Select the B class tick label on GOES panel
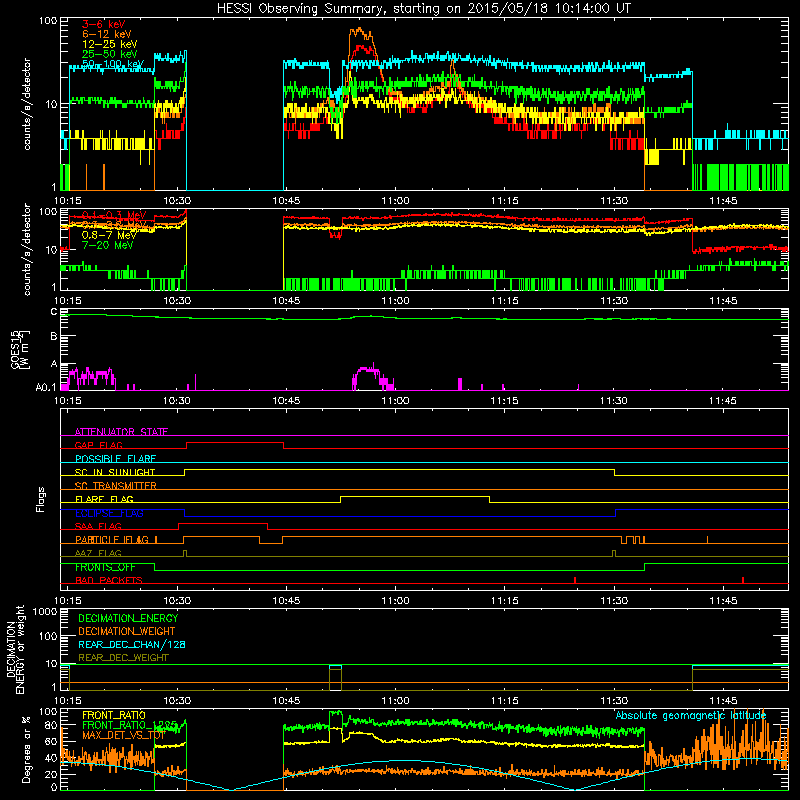 tap(54, 336)
